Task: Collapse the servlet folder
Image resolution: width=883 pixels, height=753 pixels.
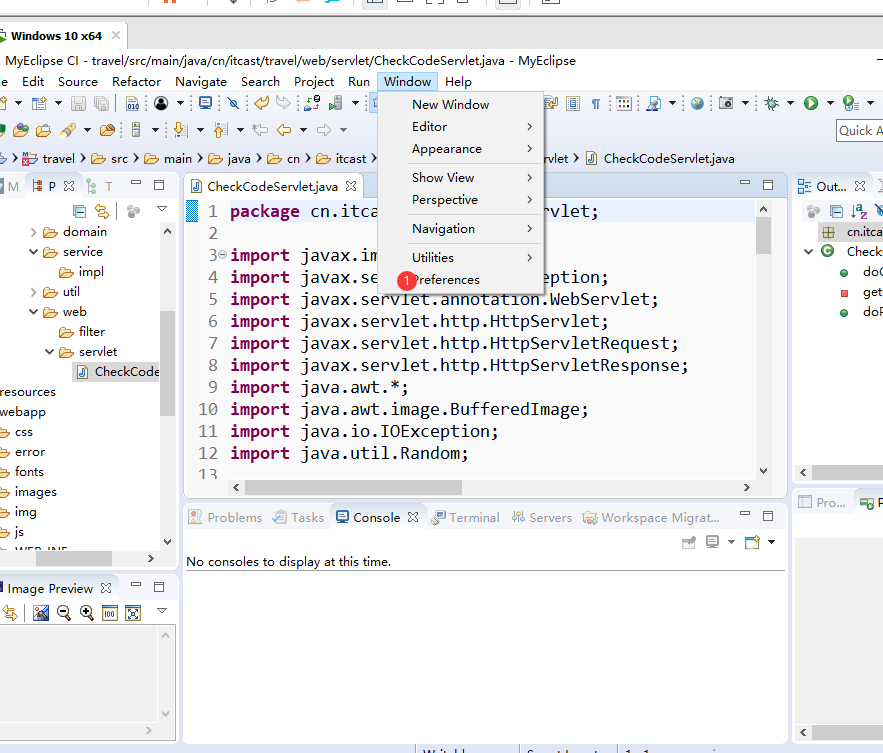Action: 50,352
